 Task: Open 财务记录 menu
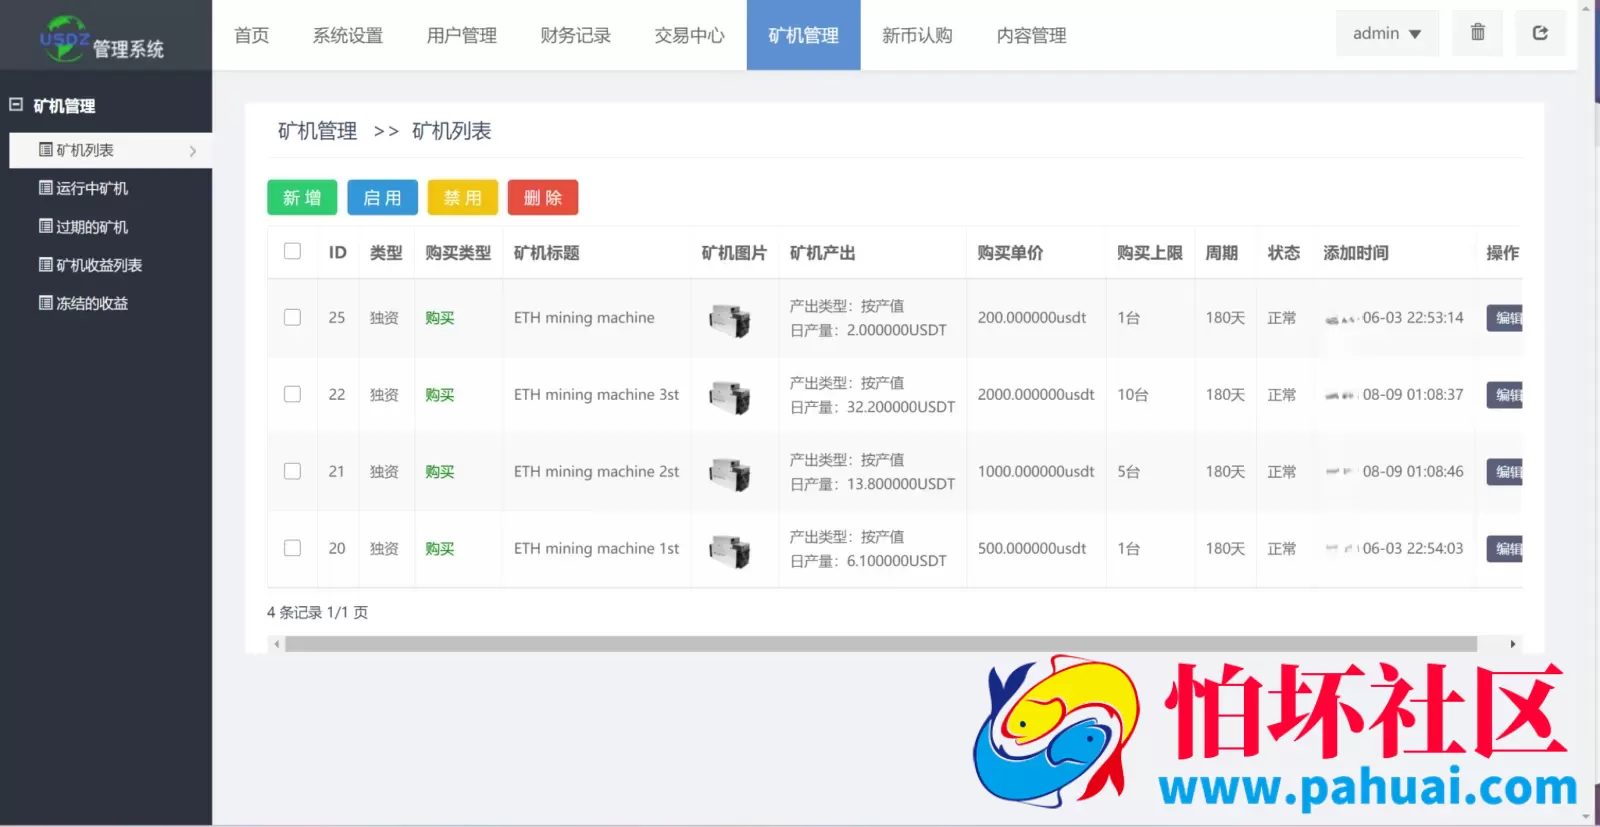[x=575, y=35]
